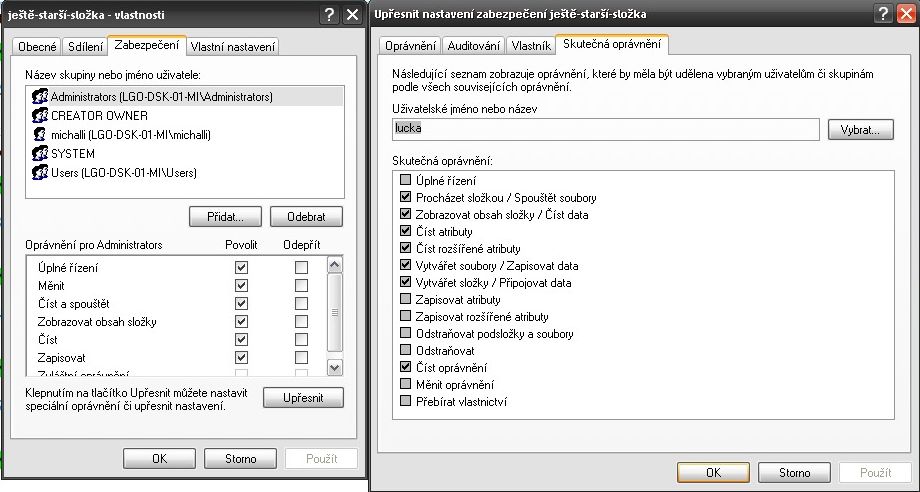Select SYSTEM entry in list
Viewport: 920px width, 492px height.
(185, 154)
